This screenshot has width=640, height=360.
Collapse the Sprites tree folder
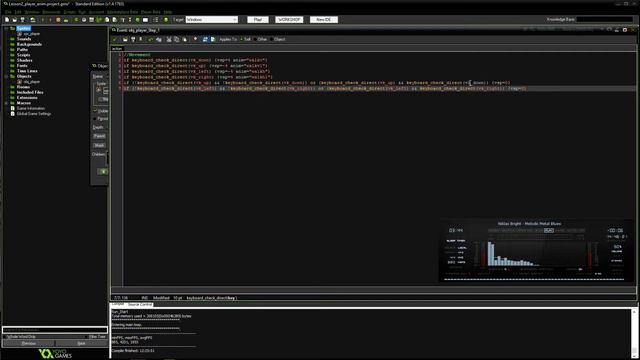tap(7, 29)
